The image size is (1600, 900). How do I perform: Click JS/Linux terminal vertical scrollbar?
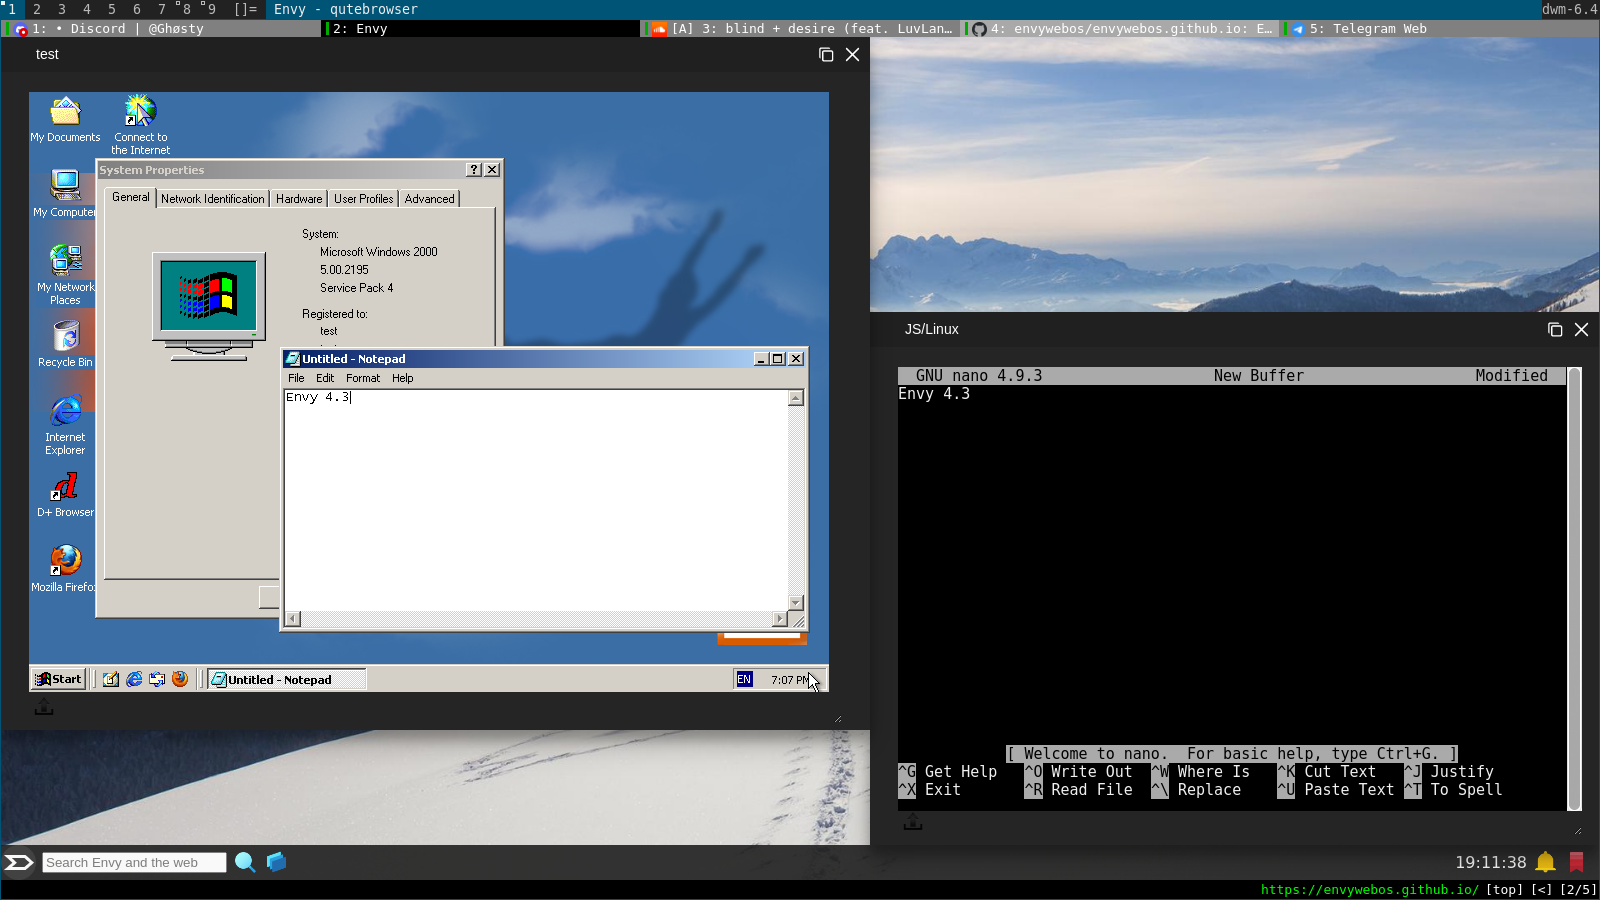[1574, 589]
